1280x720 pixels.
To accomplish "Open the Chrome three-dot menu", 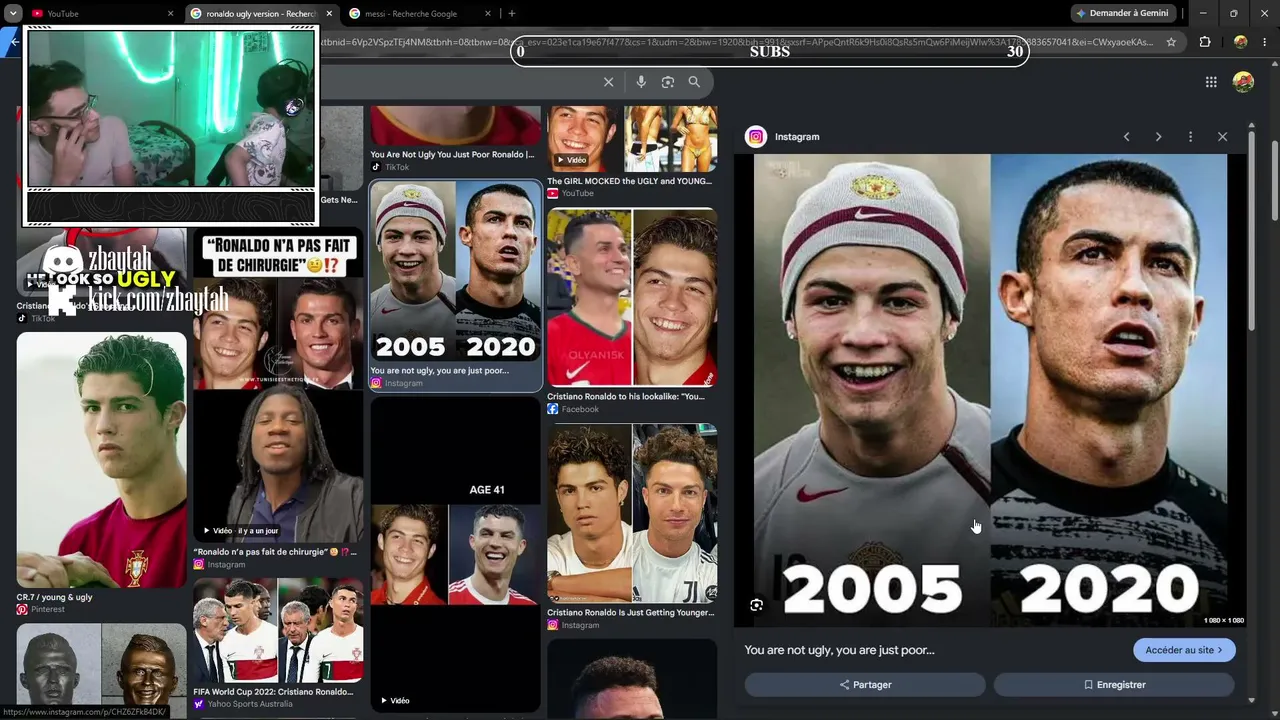I will point(1265,42).
